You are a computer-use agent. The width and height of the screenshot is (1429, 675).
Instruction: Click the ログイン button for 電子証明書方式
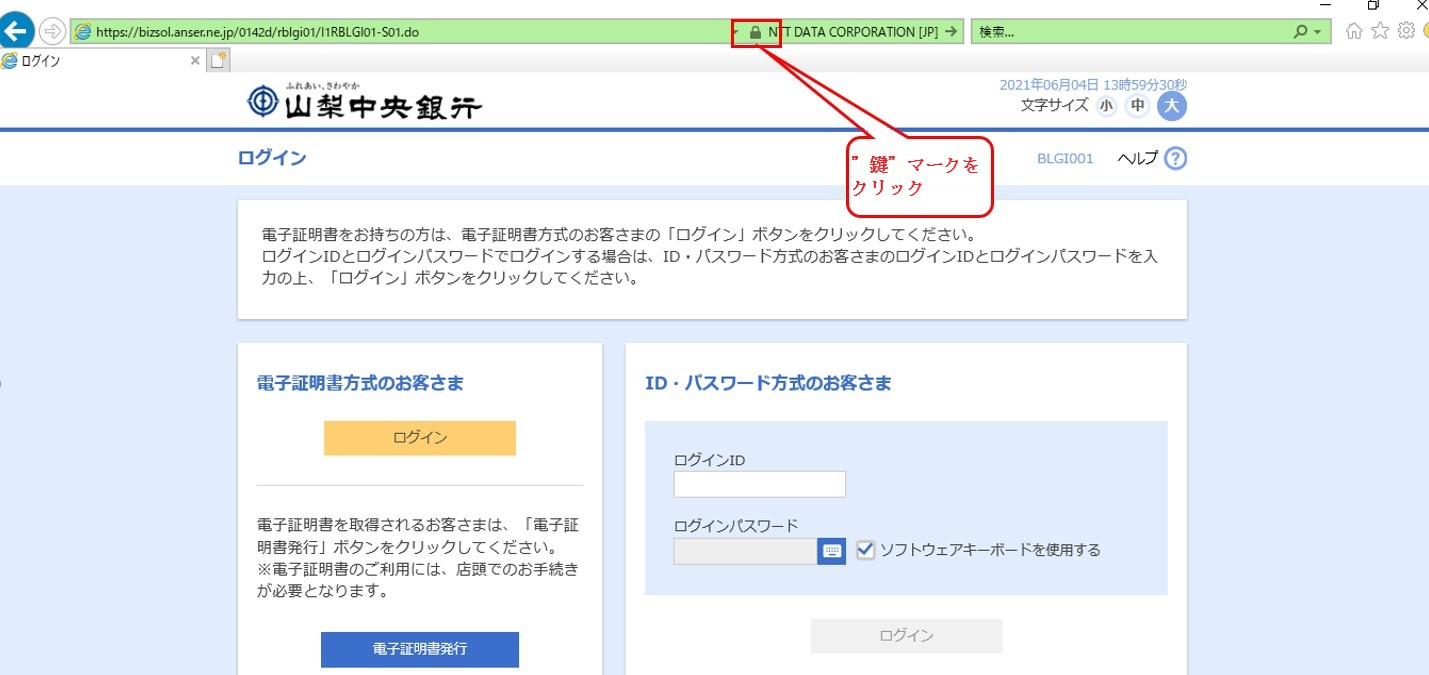click(x=419, y=437)
